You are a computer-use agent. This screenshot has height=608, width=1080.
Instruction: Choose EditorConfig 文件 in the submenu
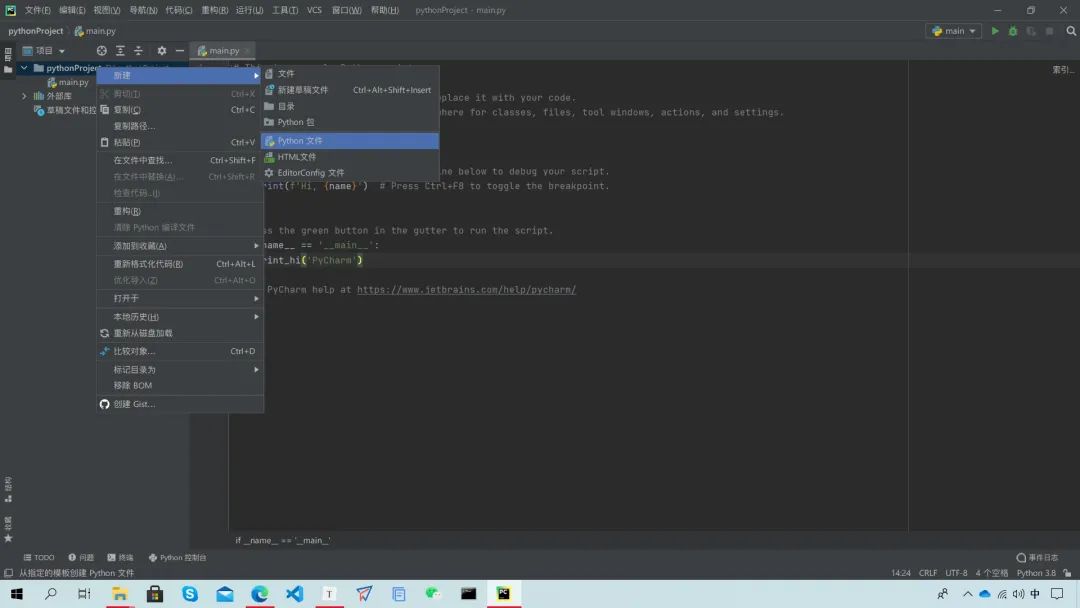pyautogui.click(x=350, y=173)
